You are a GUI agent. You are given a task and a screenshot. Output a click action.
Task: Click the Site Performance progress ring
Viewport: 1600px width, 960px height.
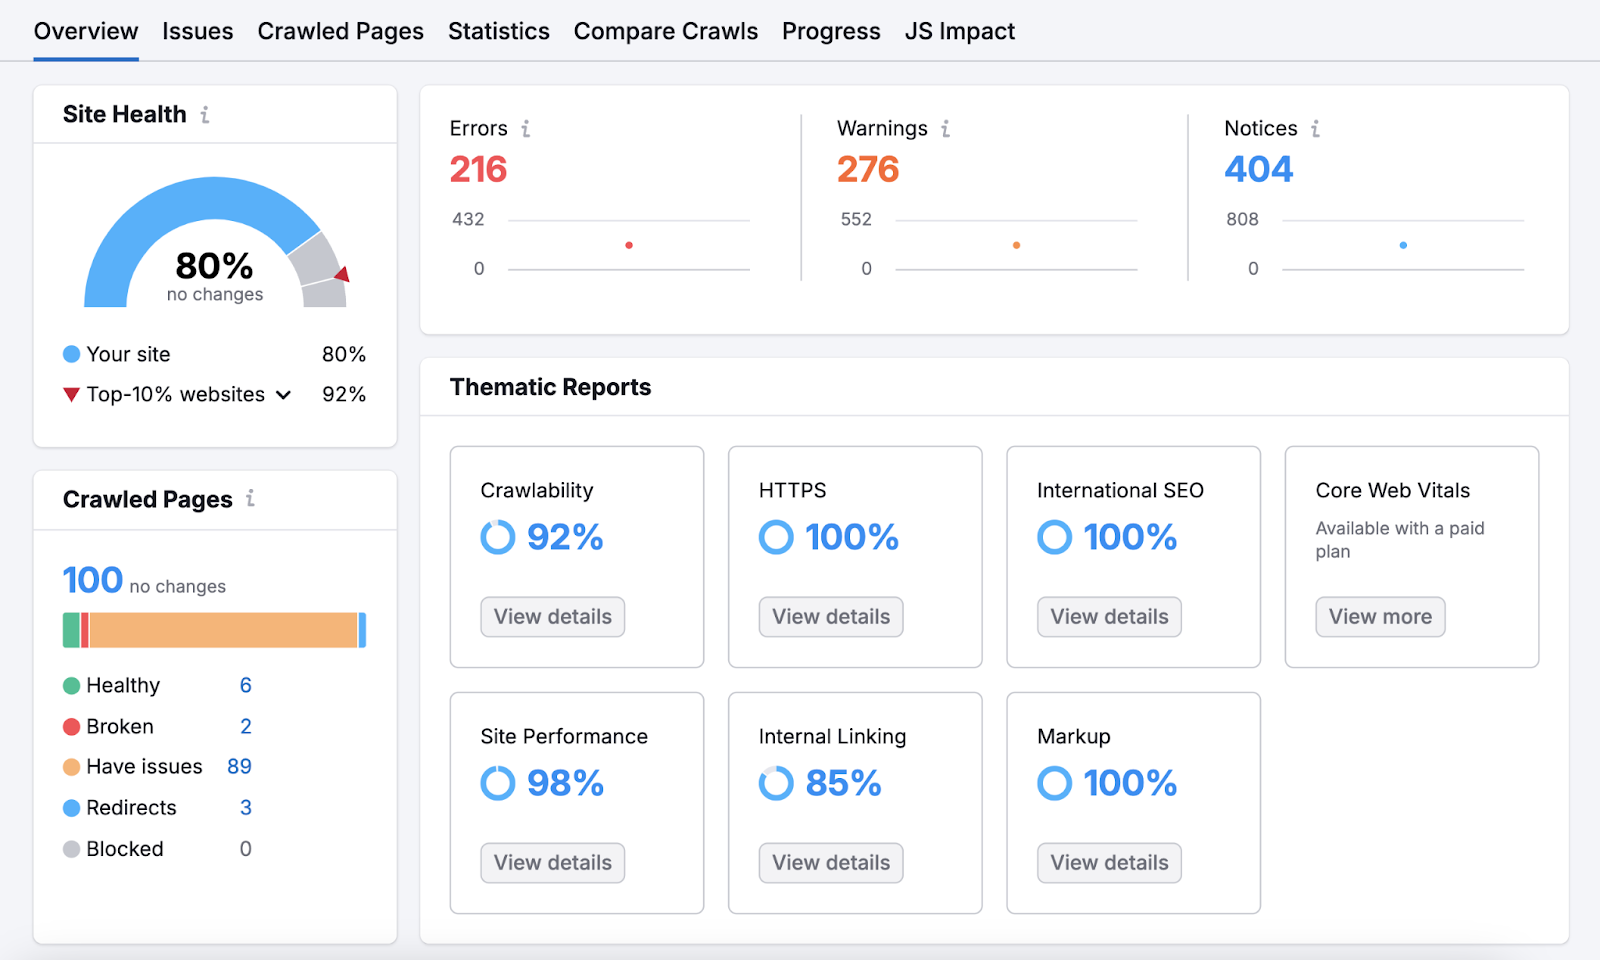pos(497,783)
